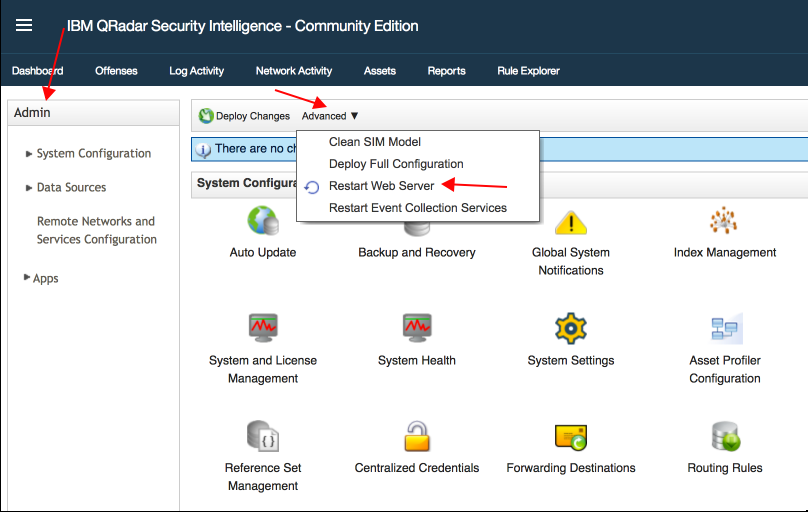
Task: Click the Deploy Changes green icon
Action: [x=206, y=116]
